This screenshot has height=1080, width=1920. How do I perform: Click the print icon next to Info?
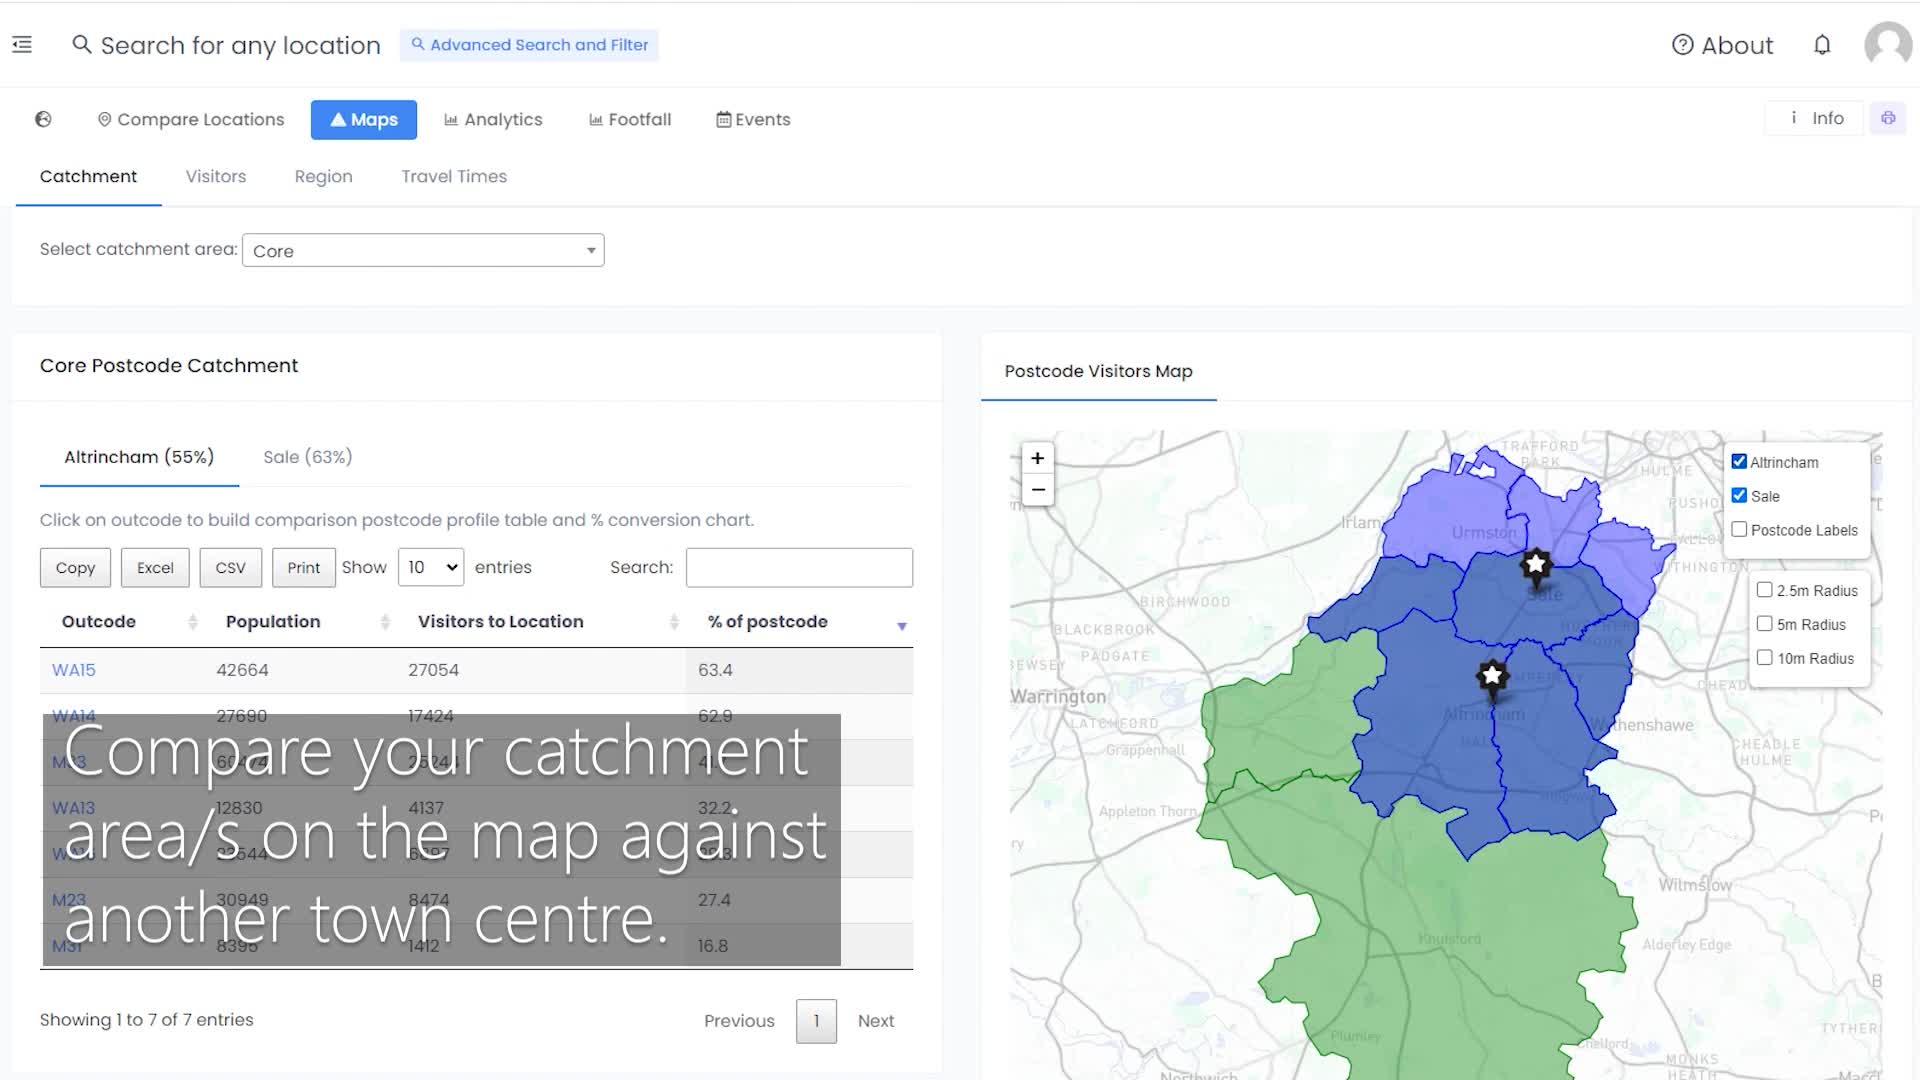(1888, 118)
